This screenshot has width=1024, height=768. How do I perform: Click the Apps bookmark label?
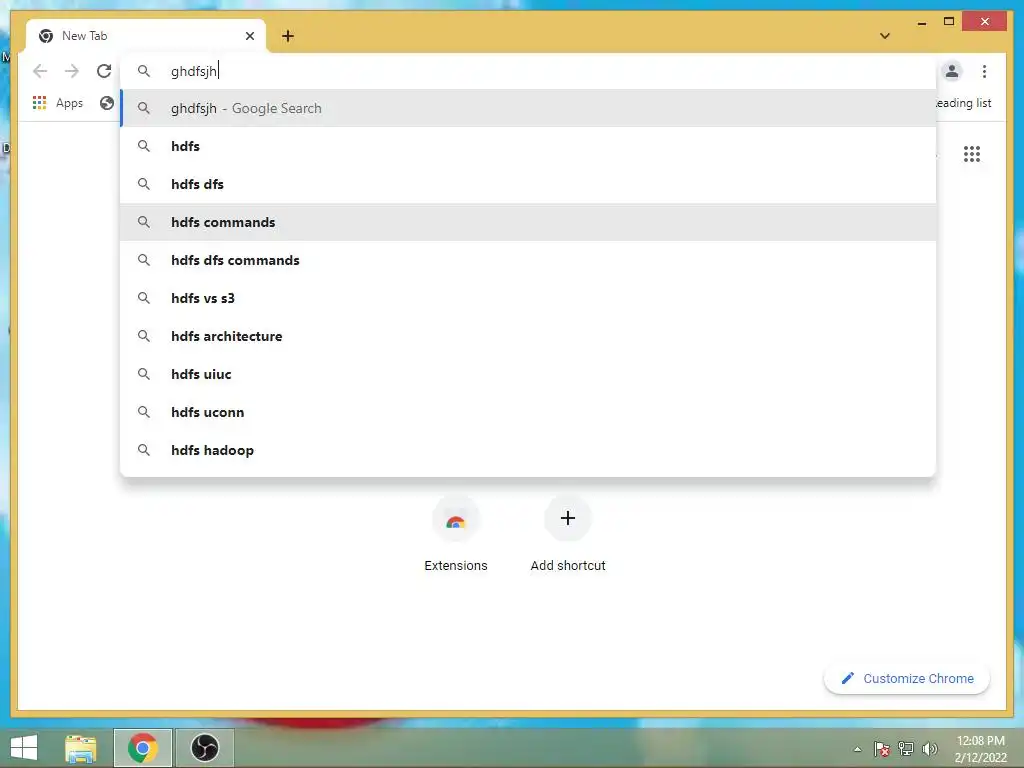[69, 103]
